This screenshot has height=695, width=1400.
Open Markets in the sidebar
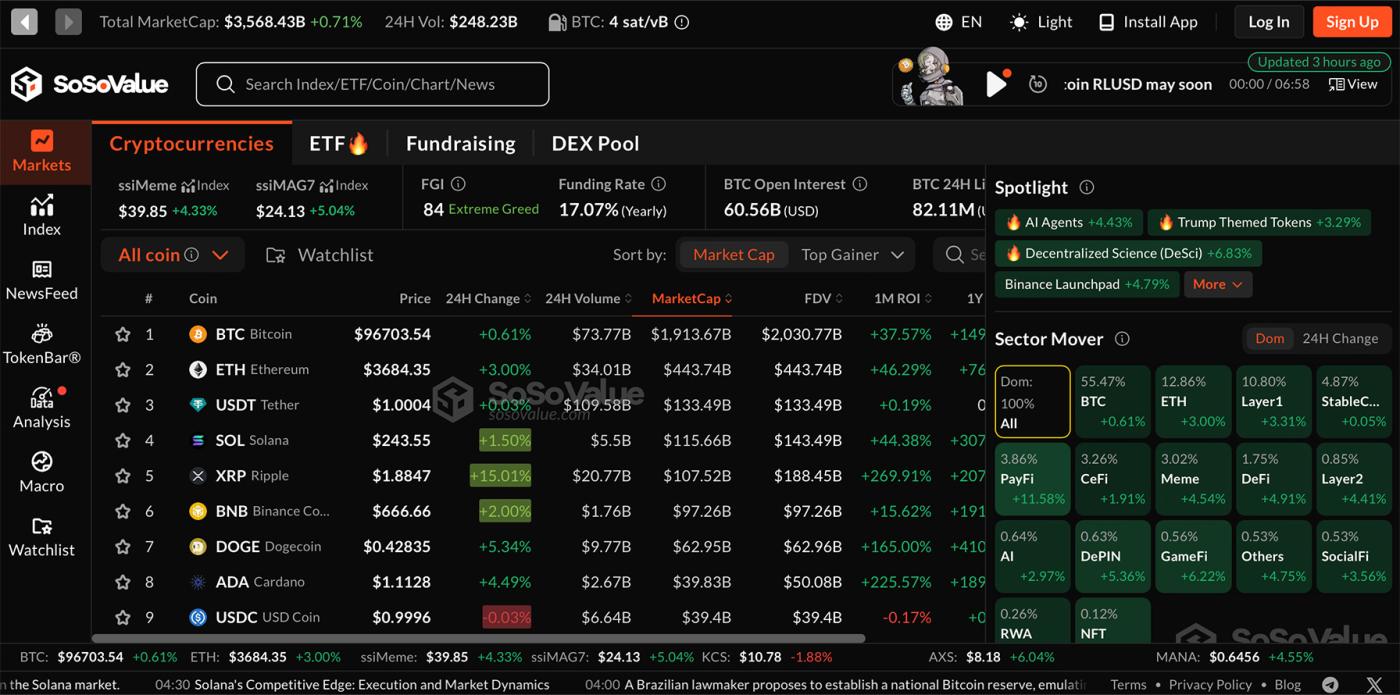41,152
